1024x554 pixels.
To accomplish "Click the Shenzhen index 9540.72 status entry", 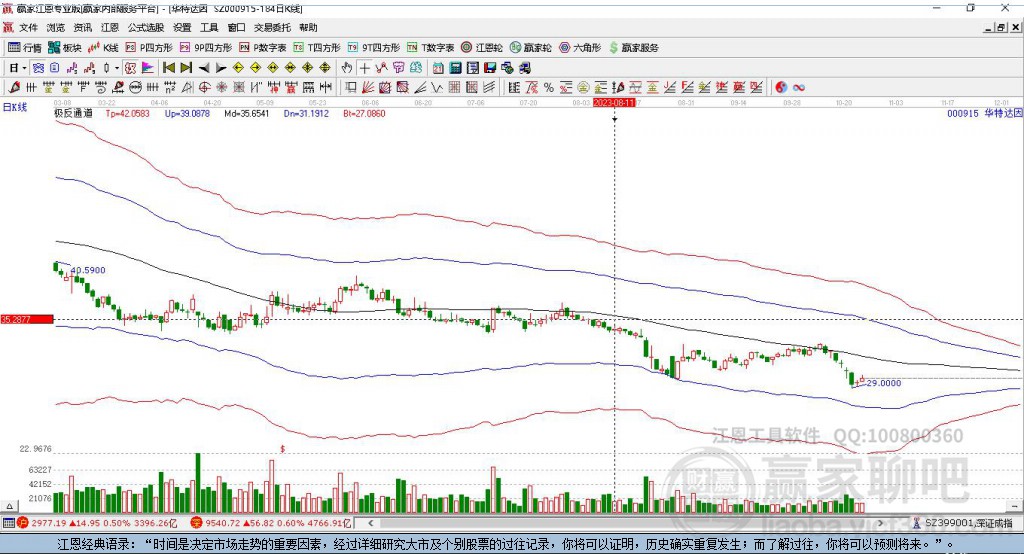I will 272,523.
